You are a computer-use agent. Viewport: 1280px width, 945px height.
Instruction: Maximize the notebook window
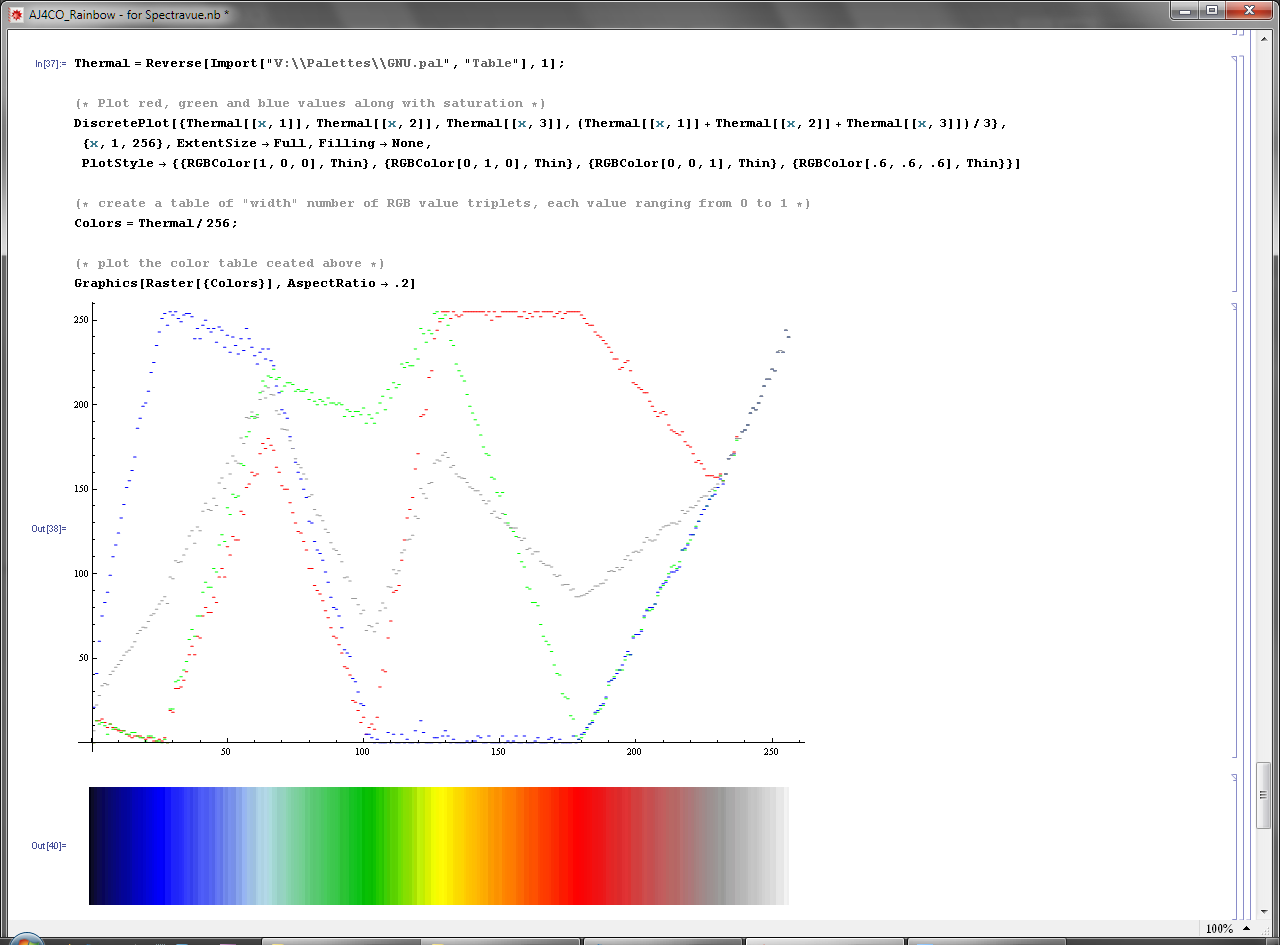coord(1212,11)
